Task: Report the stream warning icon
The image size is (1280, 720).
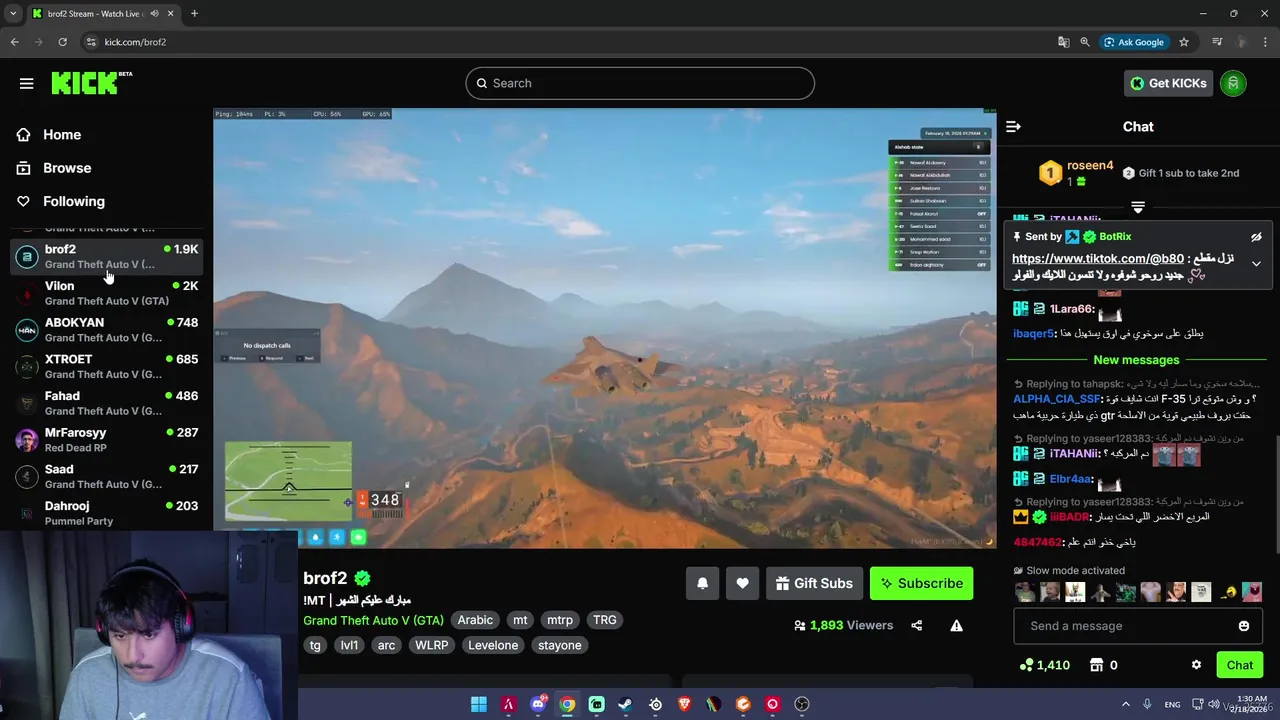Action: point(956,626)
